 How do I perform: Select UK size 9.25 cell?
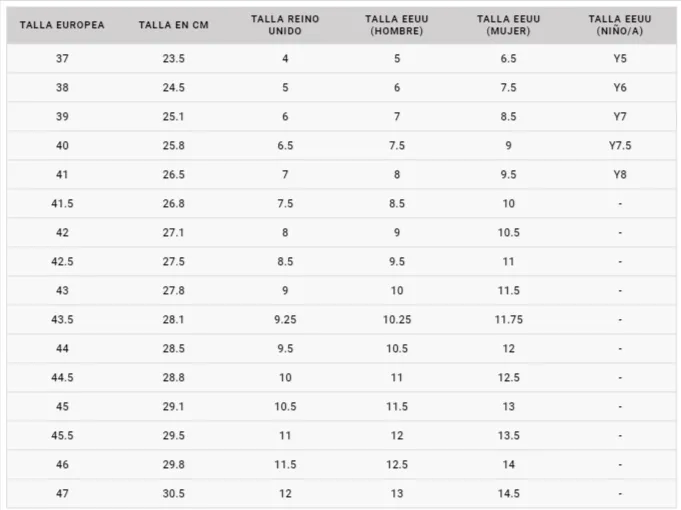click(285, 320)
